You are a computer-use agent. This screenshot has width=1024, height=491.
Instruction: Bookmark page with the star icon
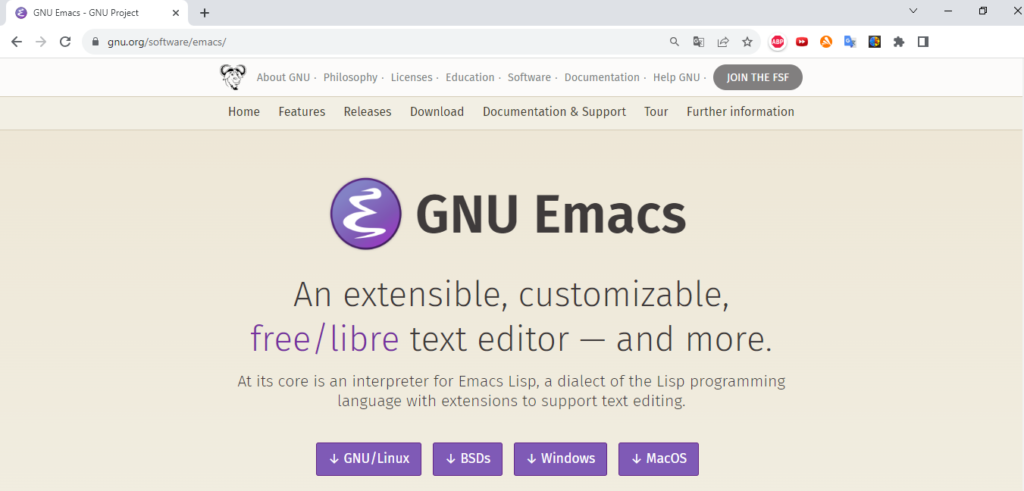747,42
